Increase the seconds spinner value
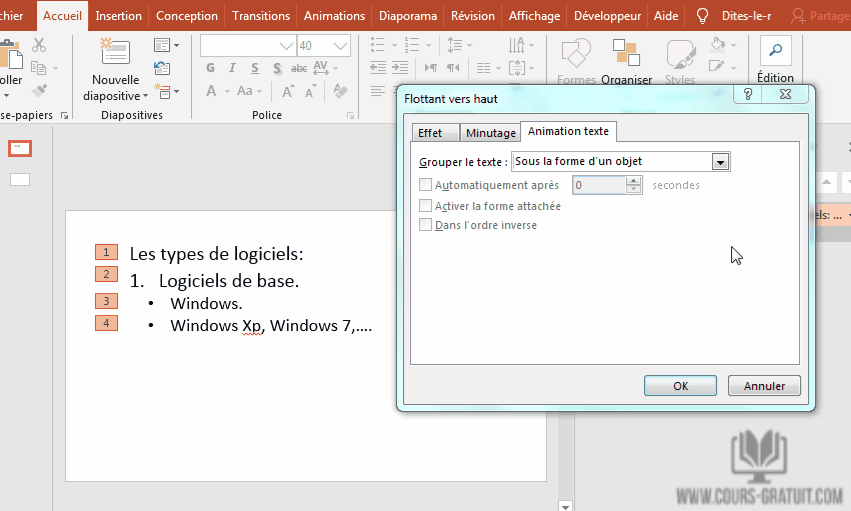The image size is (851, 511). [633, 180]
